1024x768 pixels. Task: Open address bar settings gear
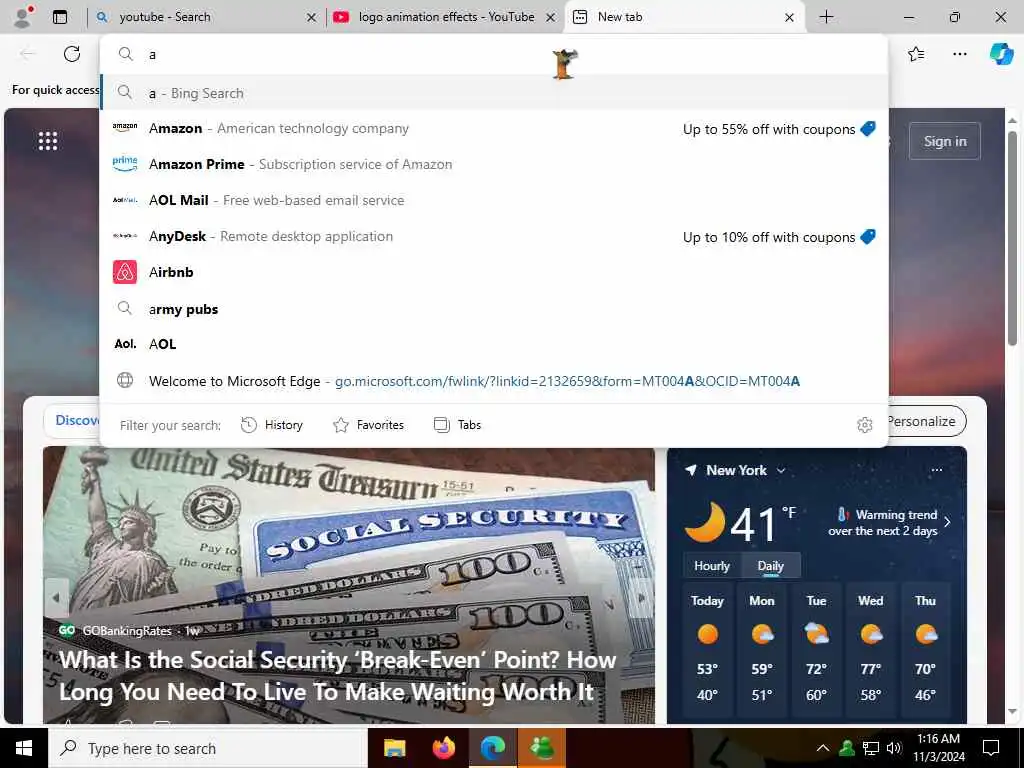(865, 425)
